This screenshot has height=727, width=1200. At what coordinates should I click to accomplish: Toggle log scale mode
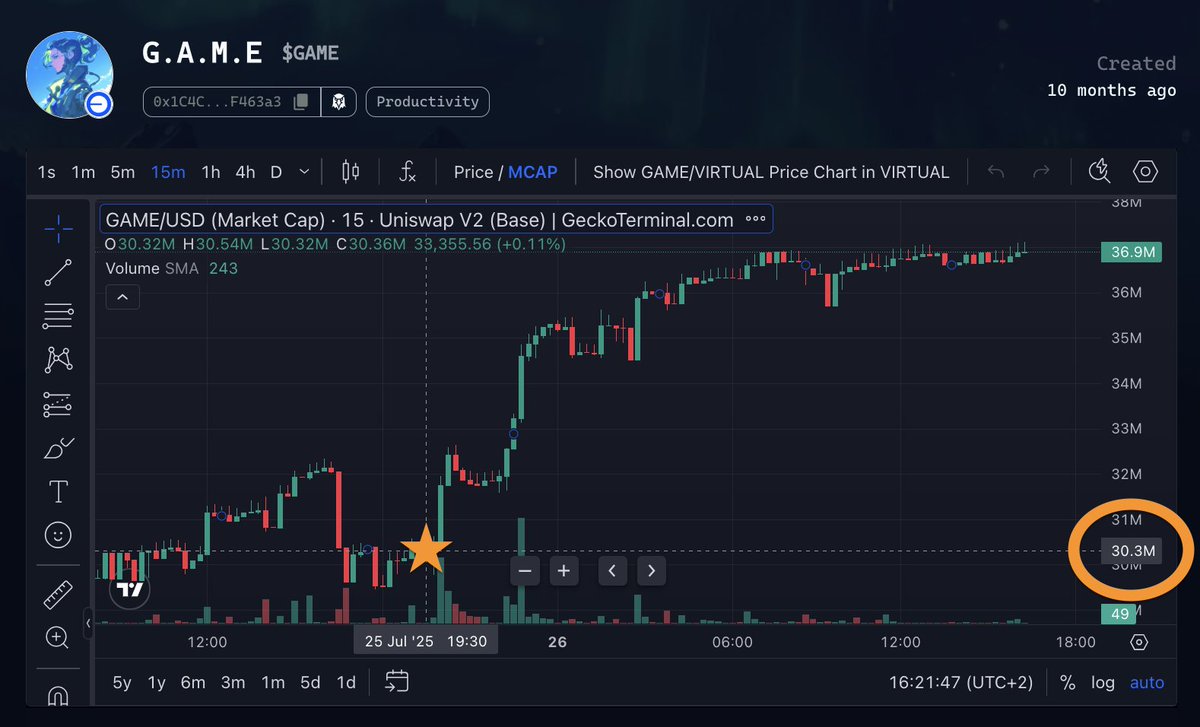point(1103,682)
